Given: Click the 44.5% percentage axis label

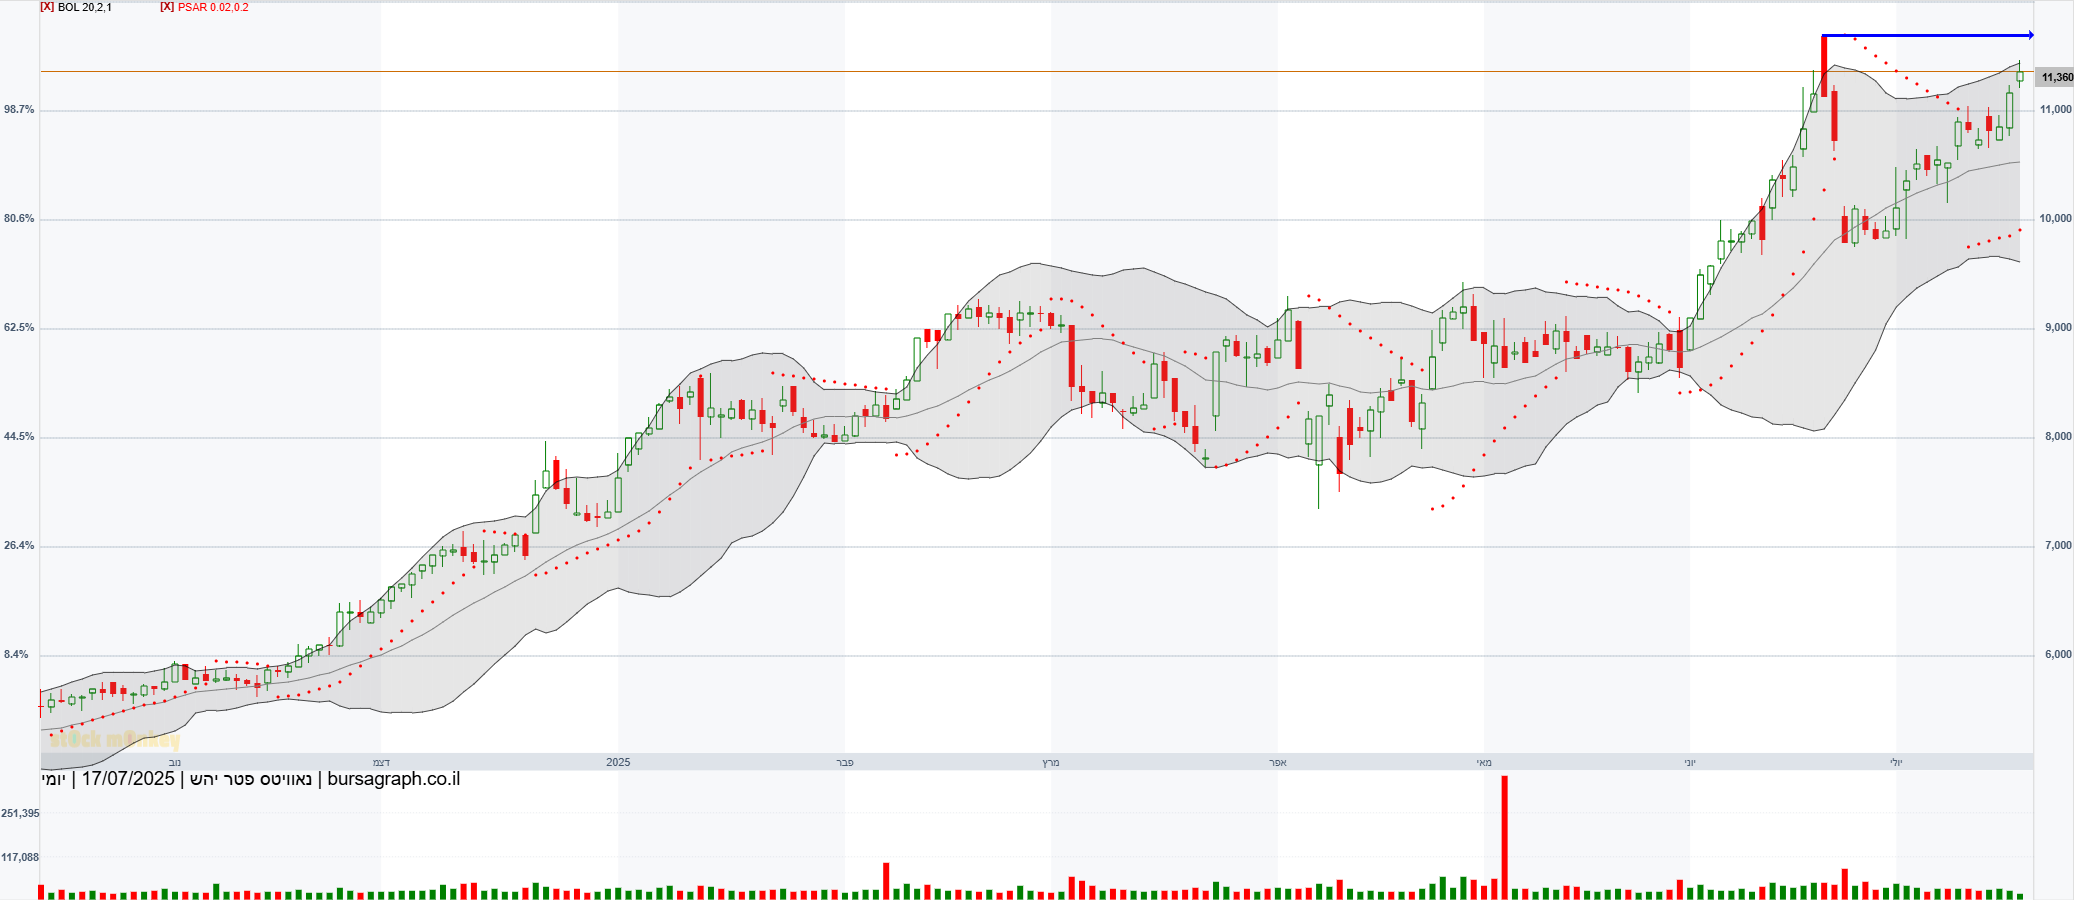Looking at the screenshot, I should click(19, 436).
